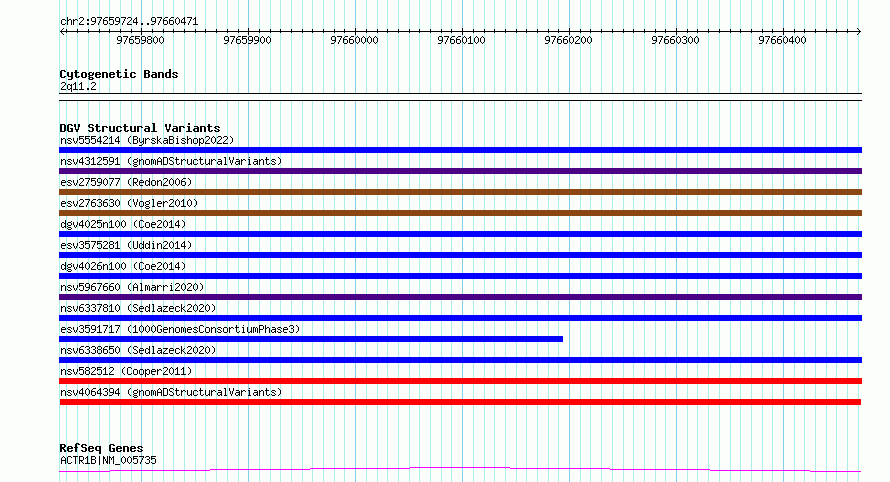Click nsv6337810 (Sedlazeck2020) label
890x482 pixels.
click(138, 308)
